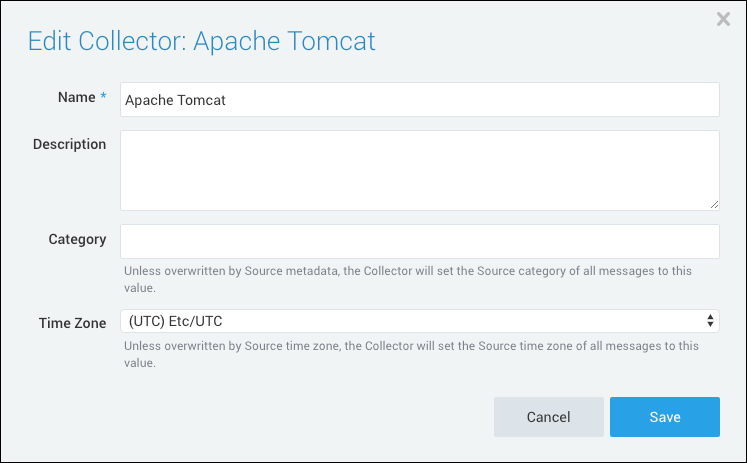The image size is (747, 463).
Task: Close the Edit Collector dialog with X
Action: (x=723, y=19)
